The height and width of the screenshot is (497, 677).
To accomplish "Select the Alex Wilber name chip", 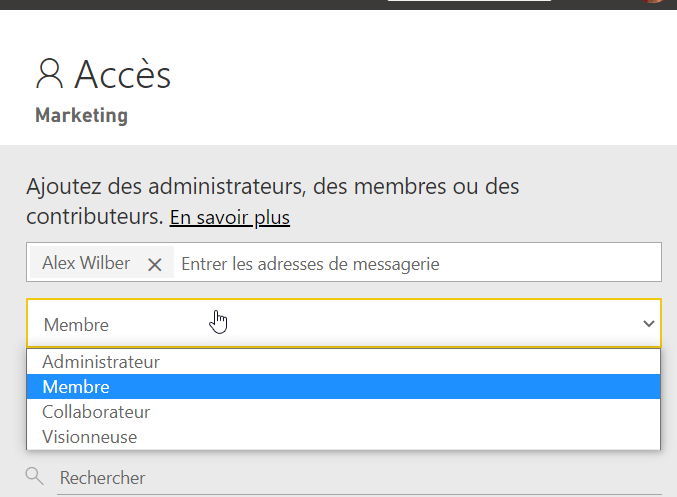I will tap(86, 263).
